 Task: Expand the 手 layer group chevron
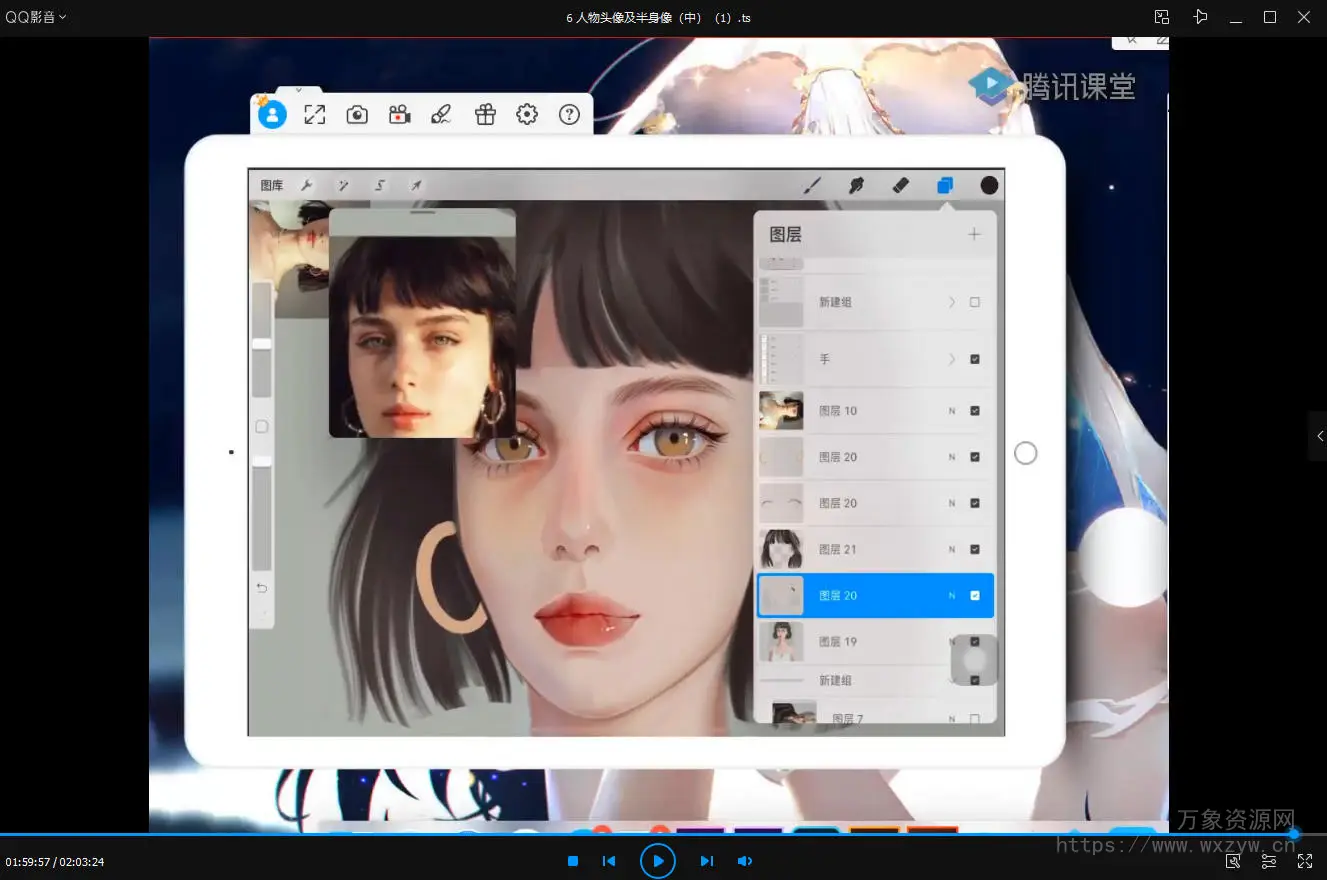click(951, 359)
